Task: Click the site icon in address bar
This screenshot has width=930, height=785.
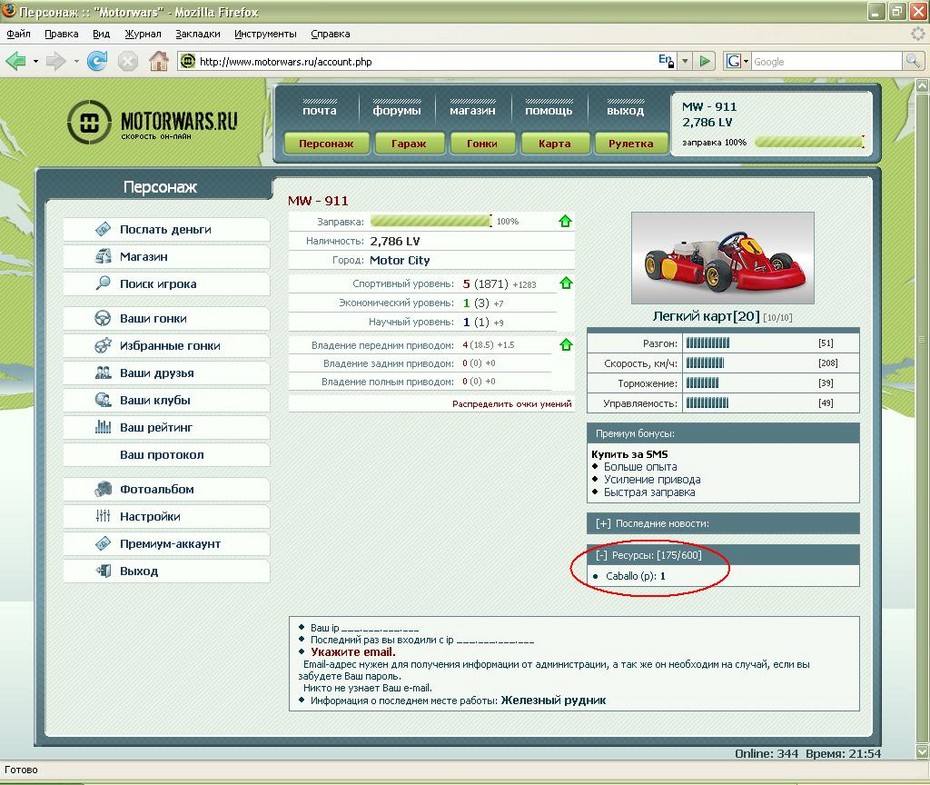Action: tap(187, 61)
